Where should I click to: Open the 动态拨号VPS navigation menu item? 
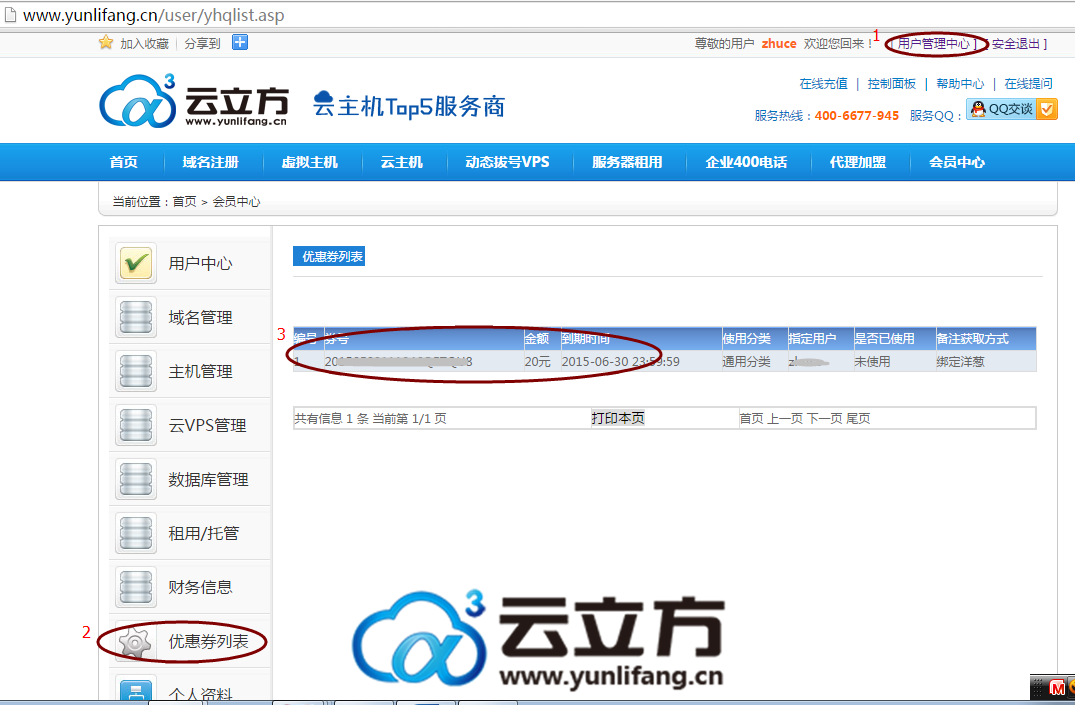coord(507,163)
